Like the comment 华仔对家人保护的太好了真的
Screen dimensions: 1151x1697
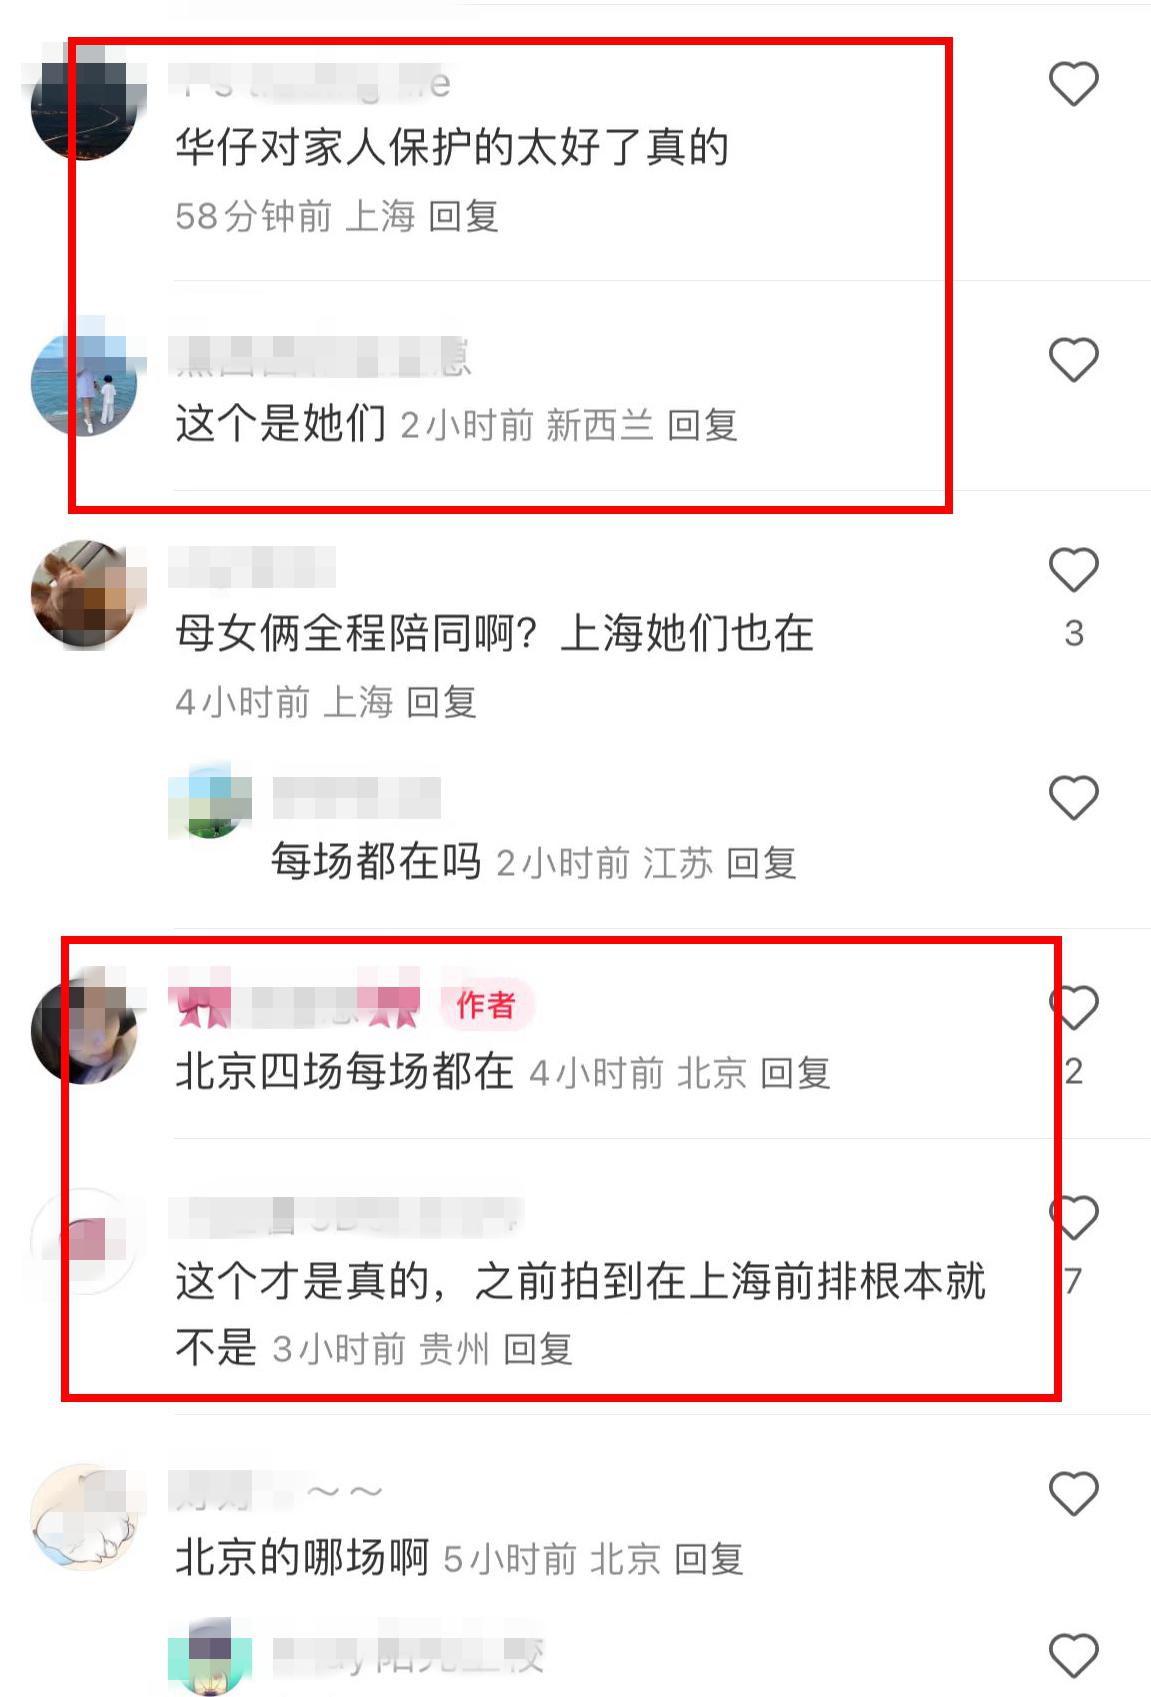tap(1073, 84)
